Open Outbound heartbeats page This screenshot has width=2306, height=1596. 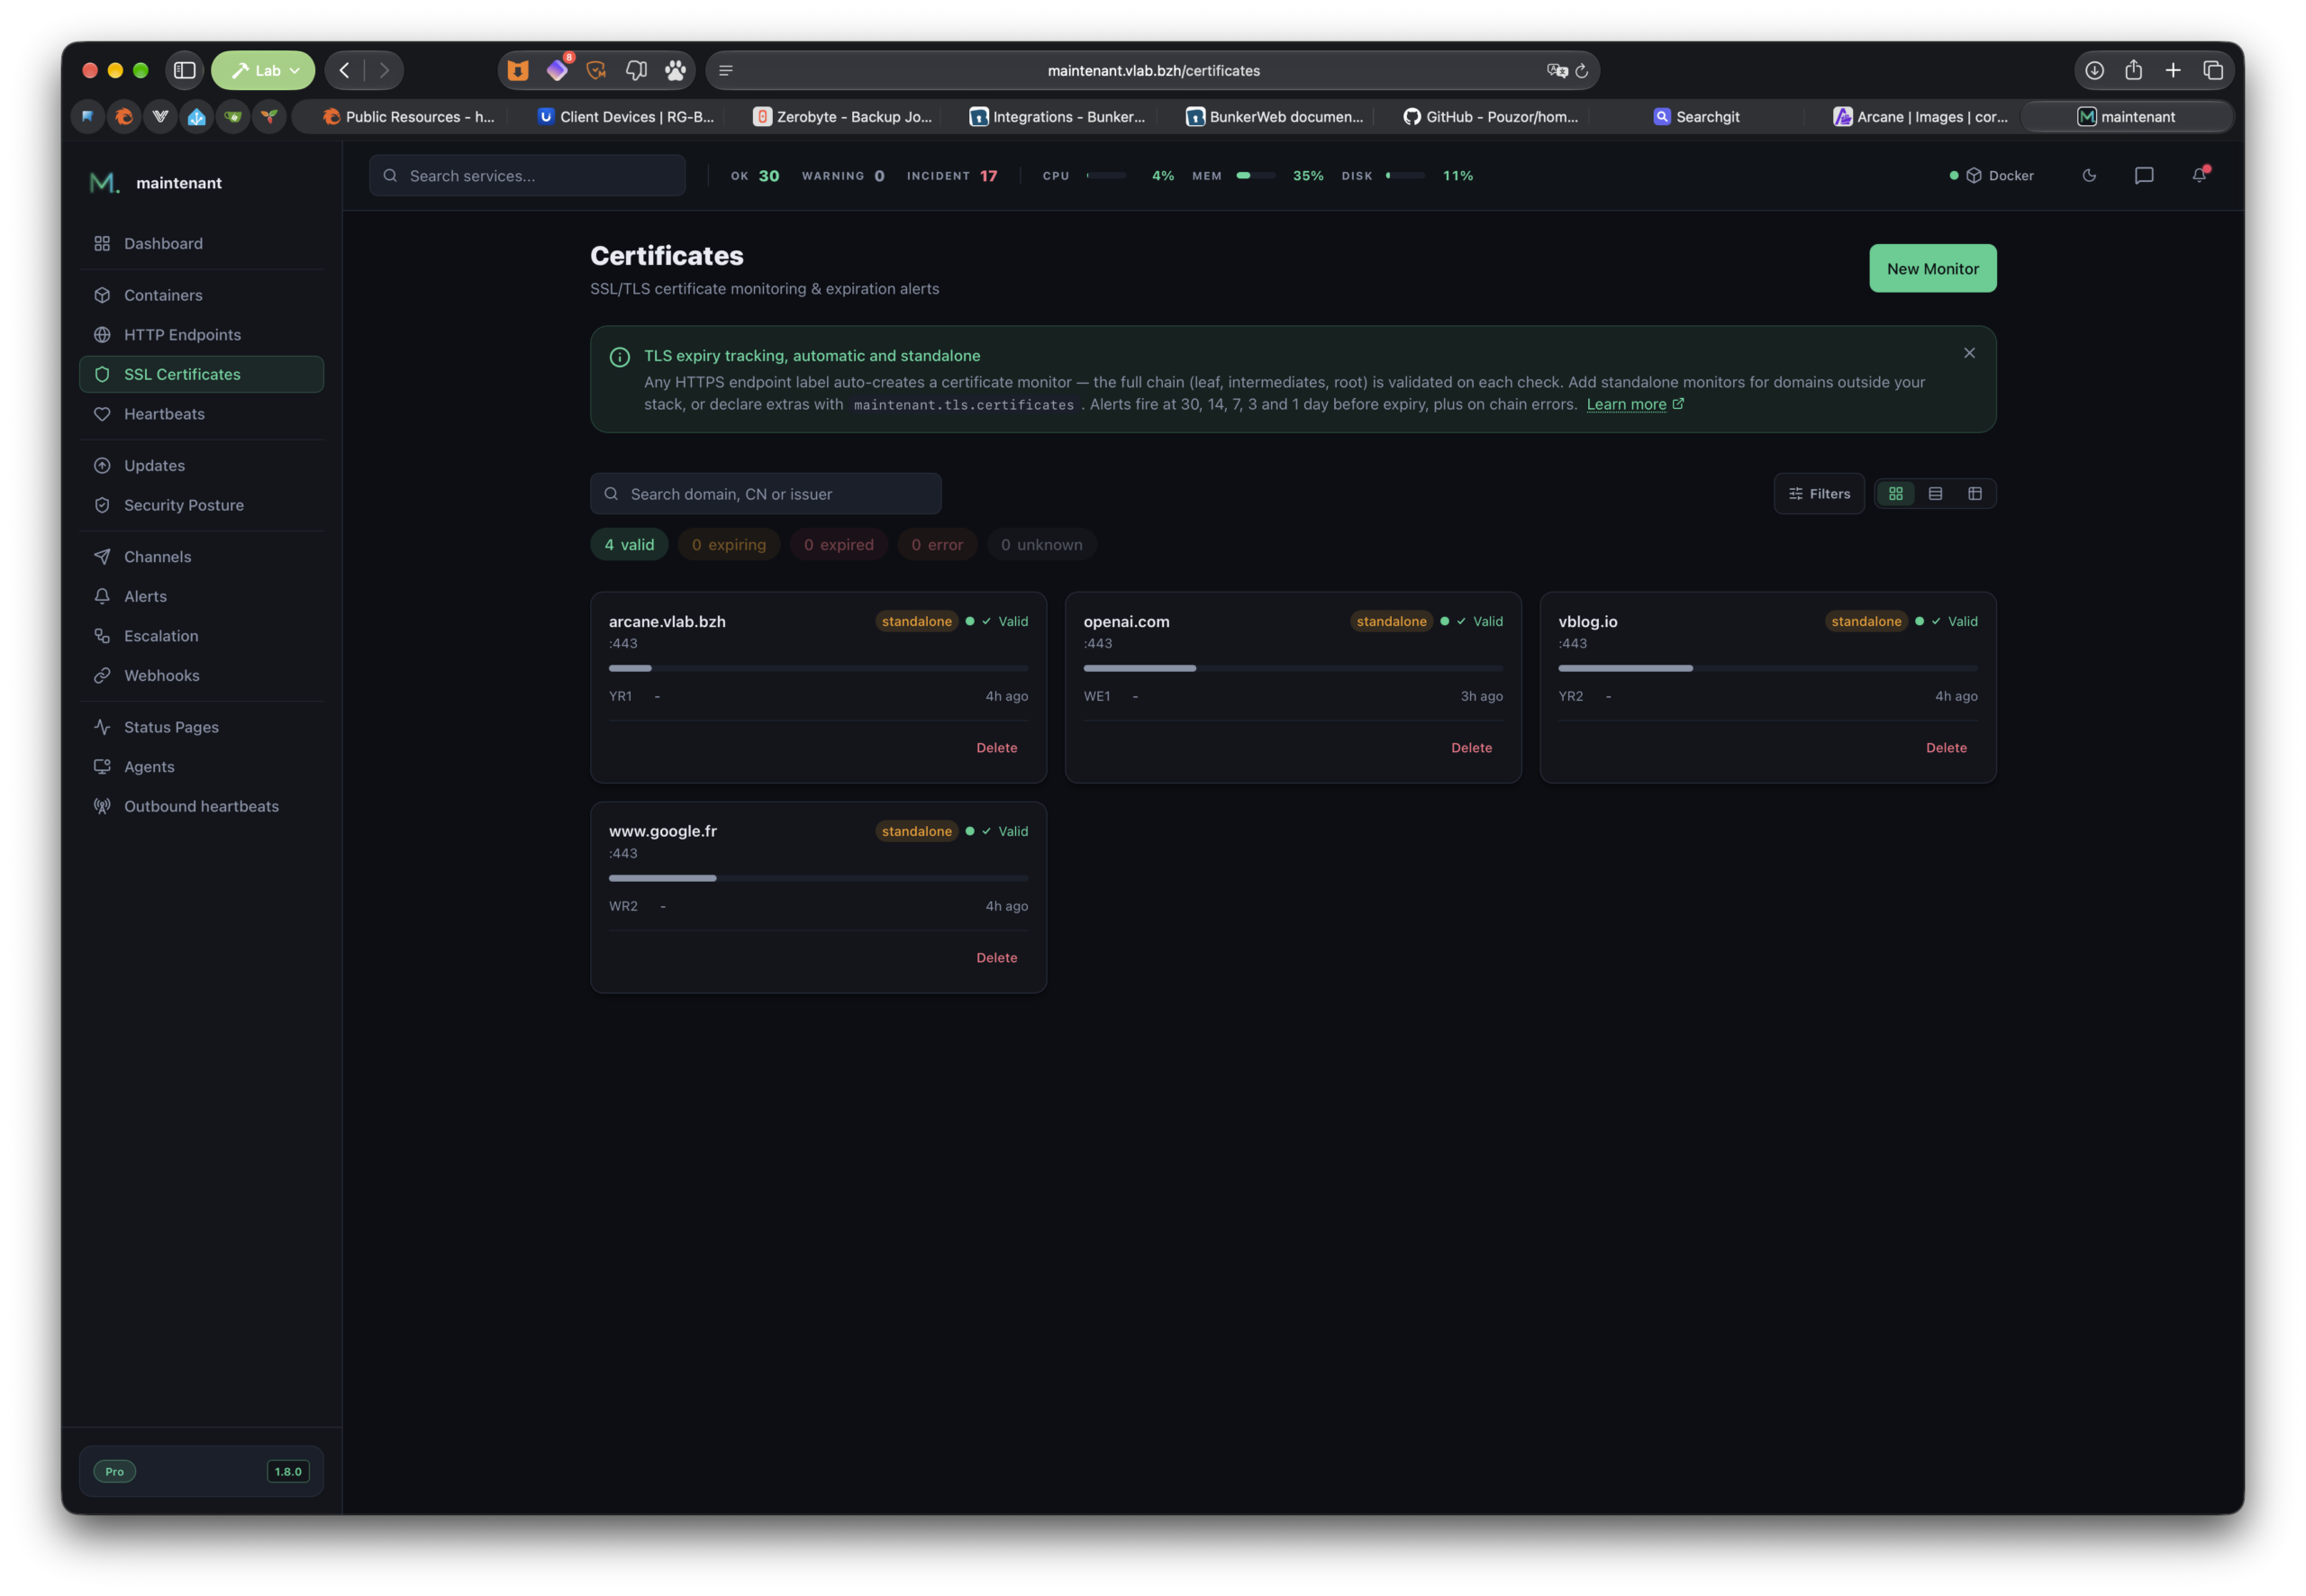coord(201,806)
